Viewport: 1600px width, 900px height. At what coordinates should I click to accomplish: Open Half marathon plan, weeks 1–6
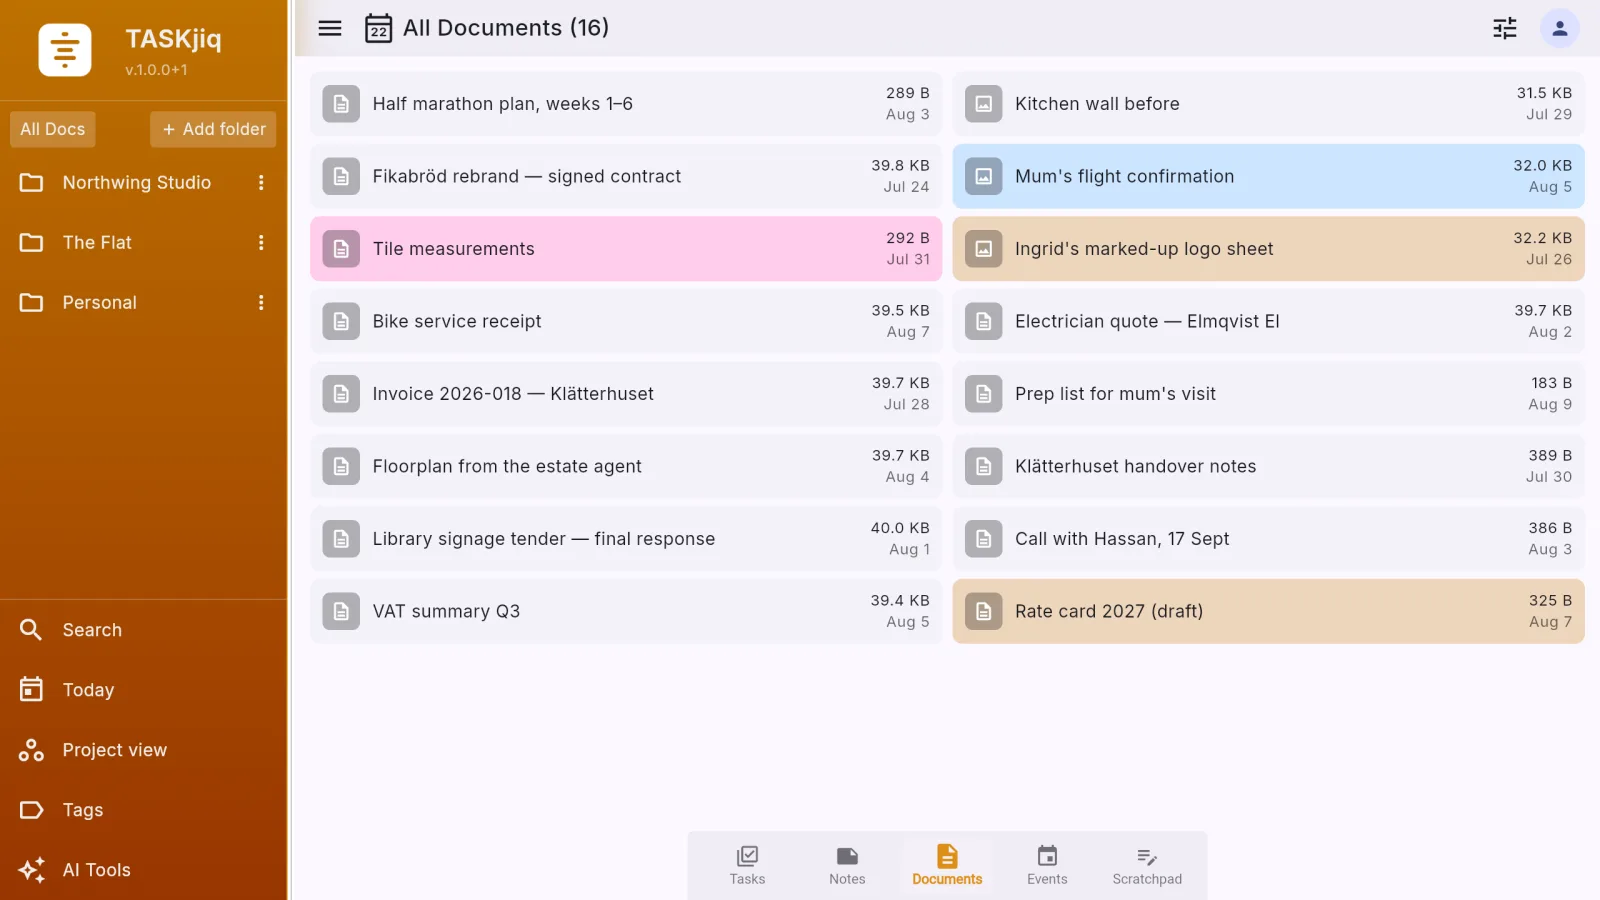(x=626, y=104)
